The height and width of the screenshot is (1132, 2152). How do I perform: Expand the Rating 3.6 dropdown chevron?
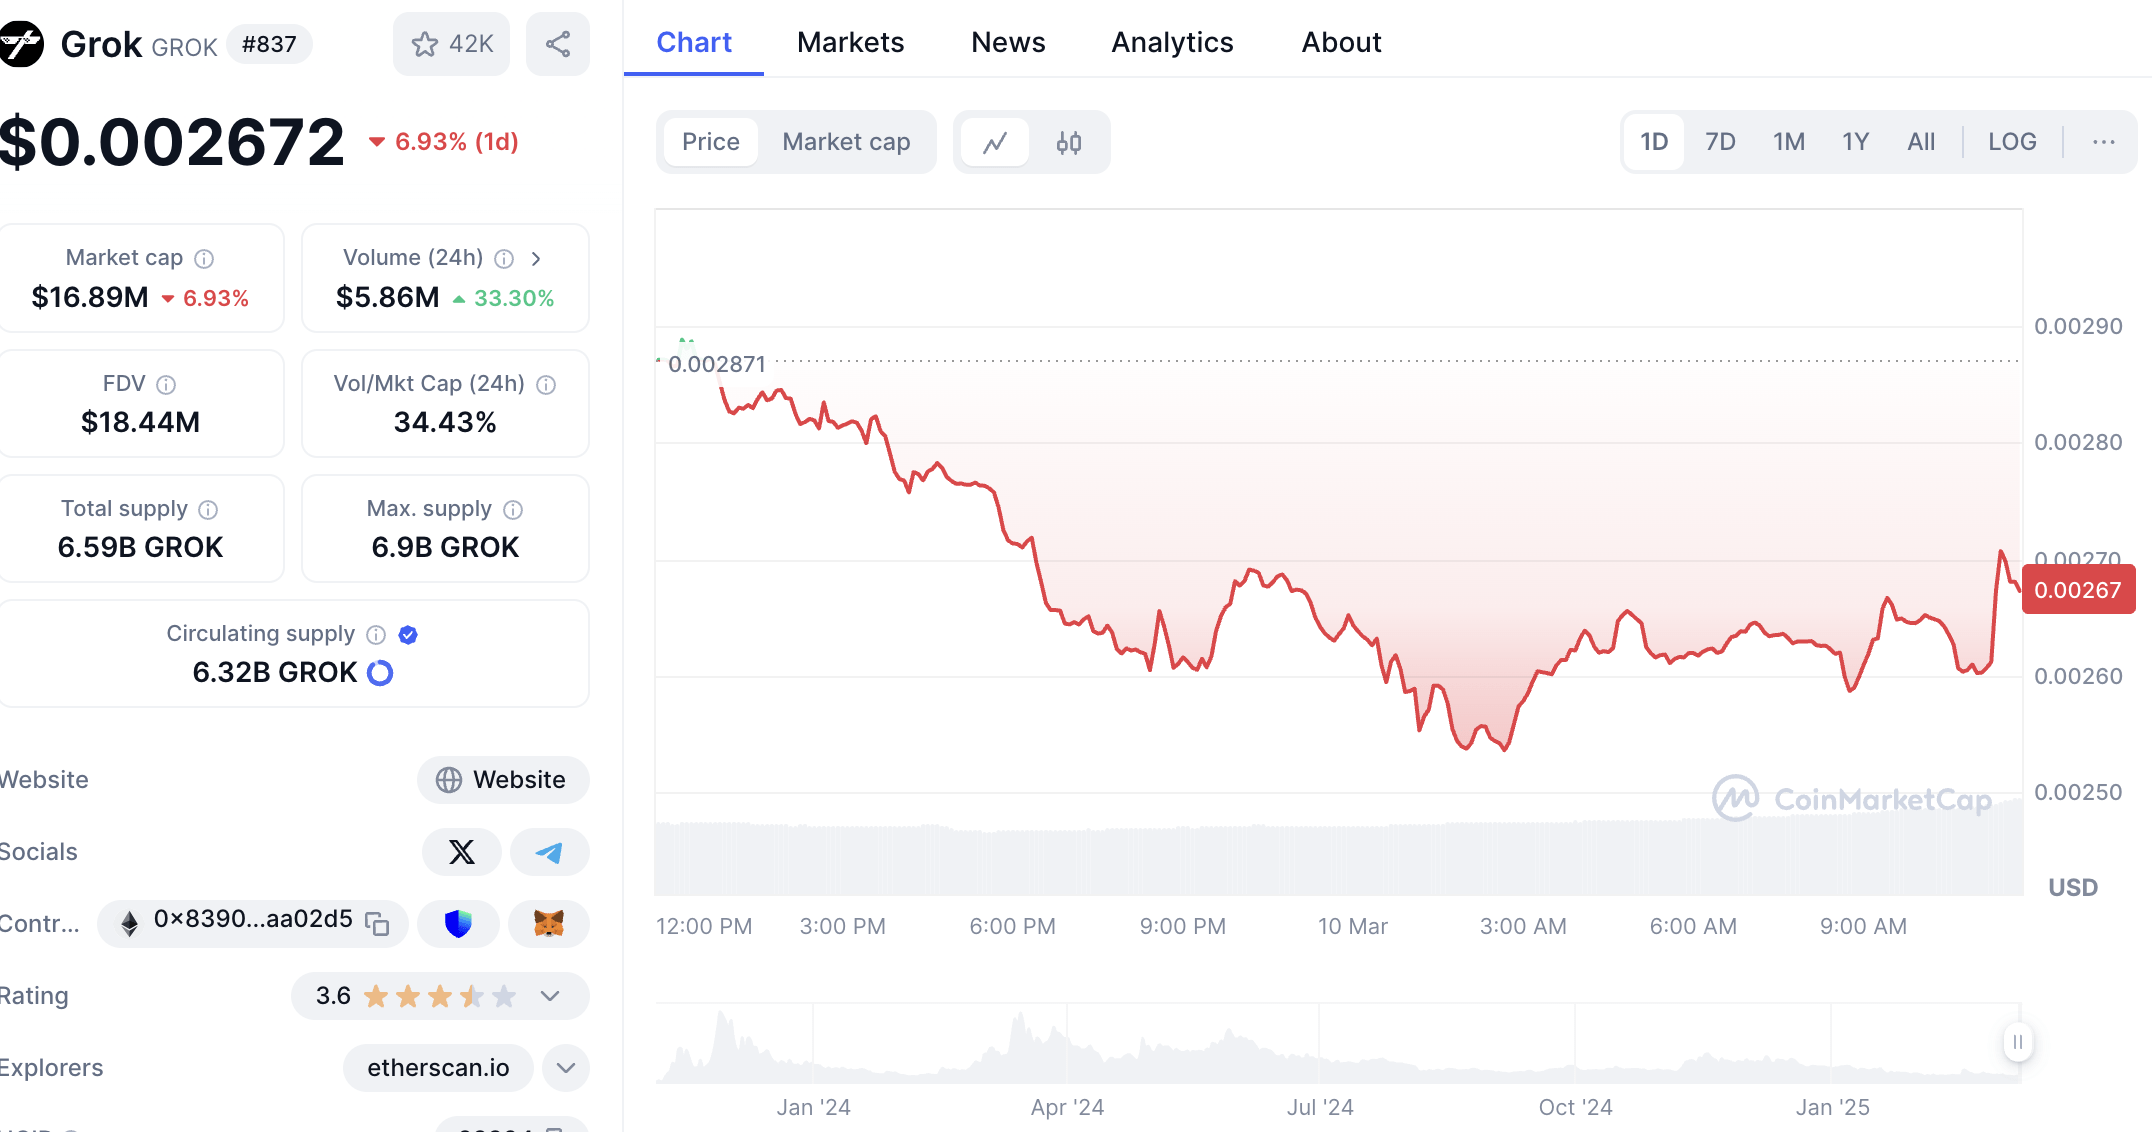550,996
